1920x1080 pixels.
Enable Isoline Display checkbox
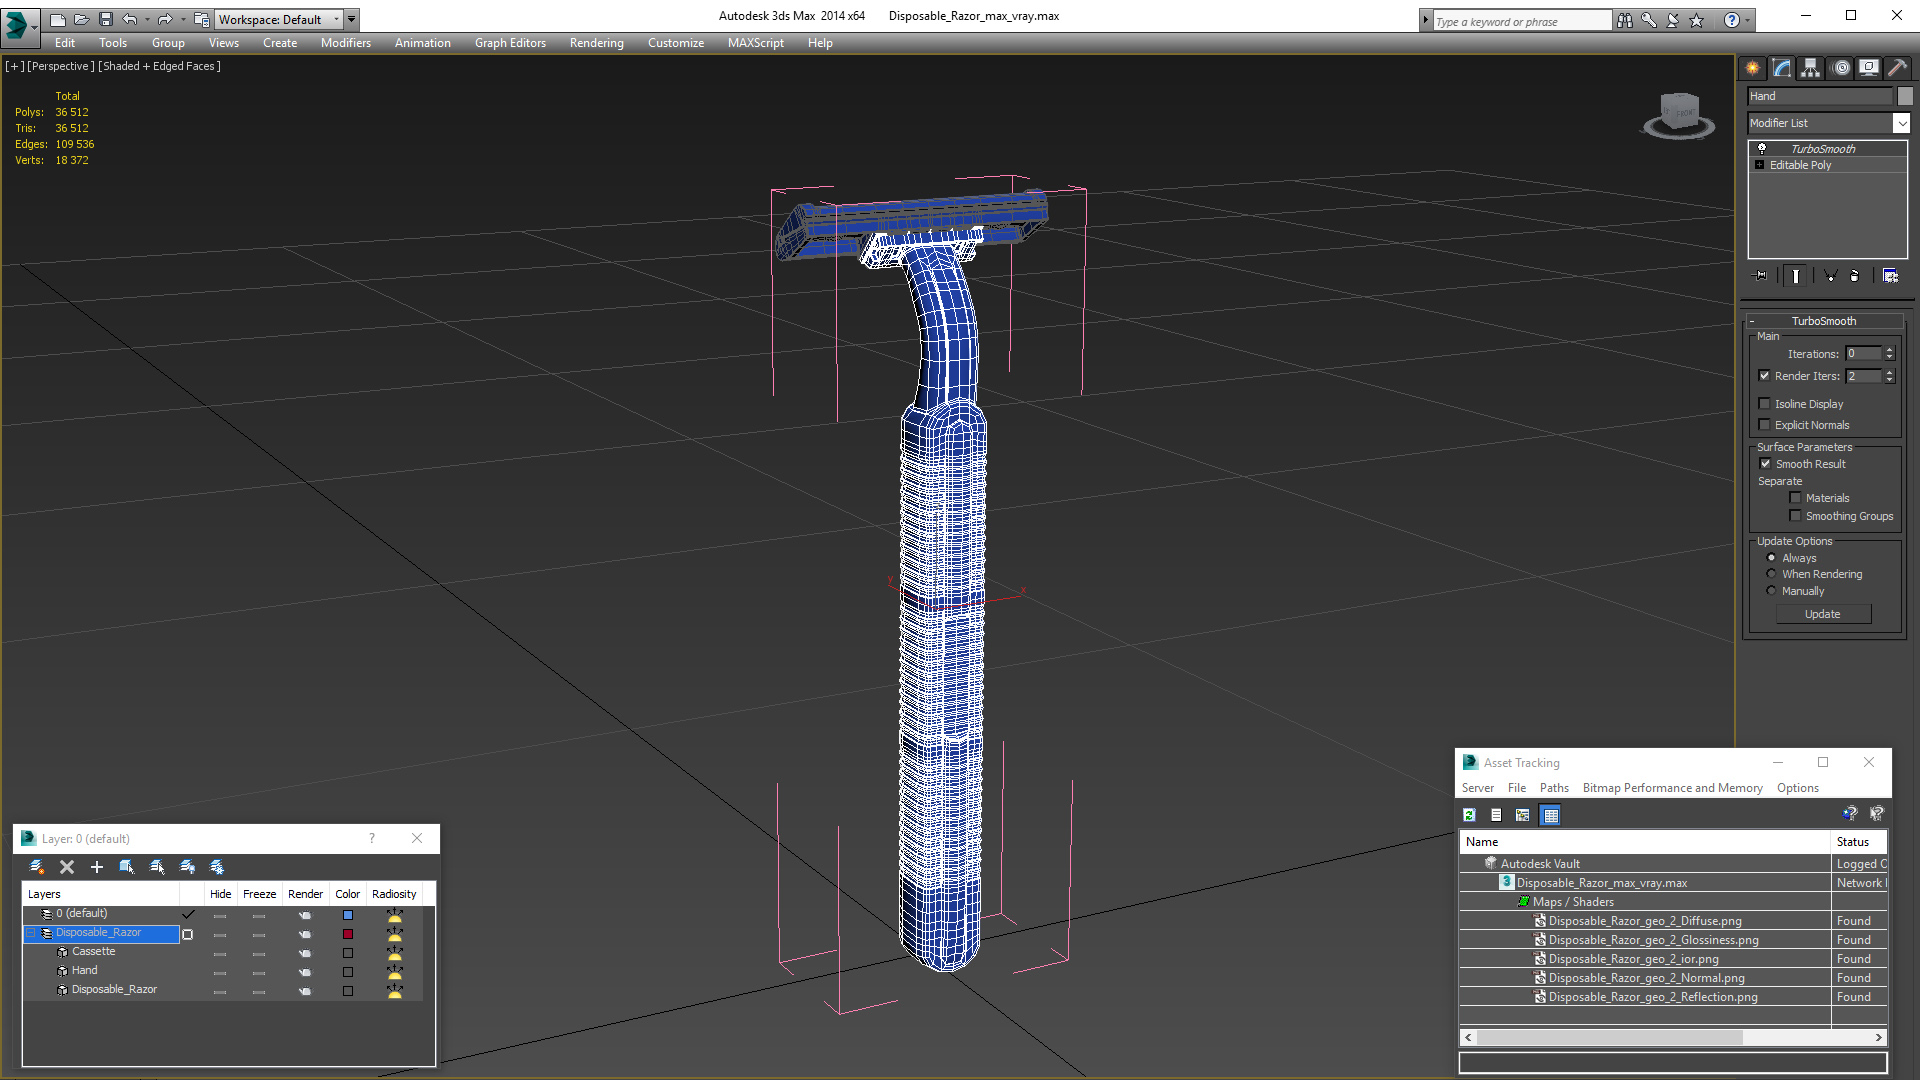pyautogui.click(x=1765, y=404)
